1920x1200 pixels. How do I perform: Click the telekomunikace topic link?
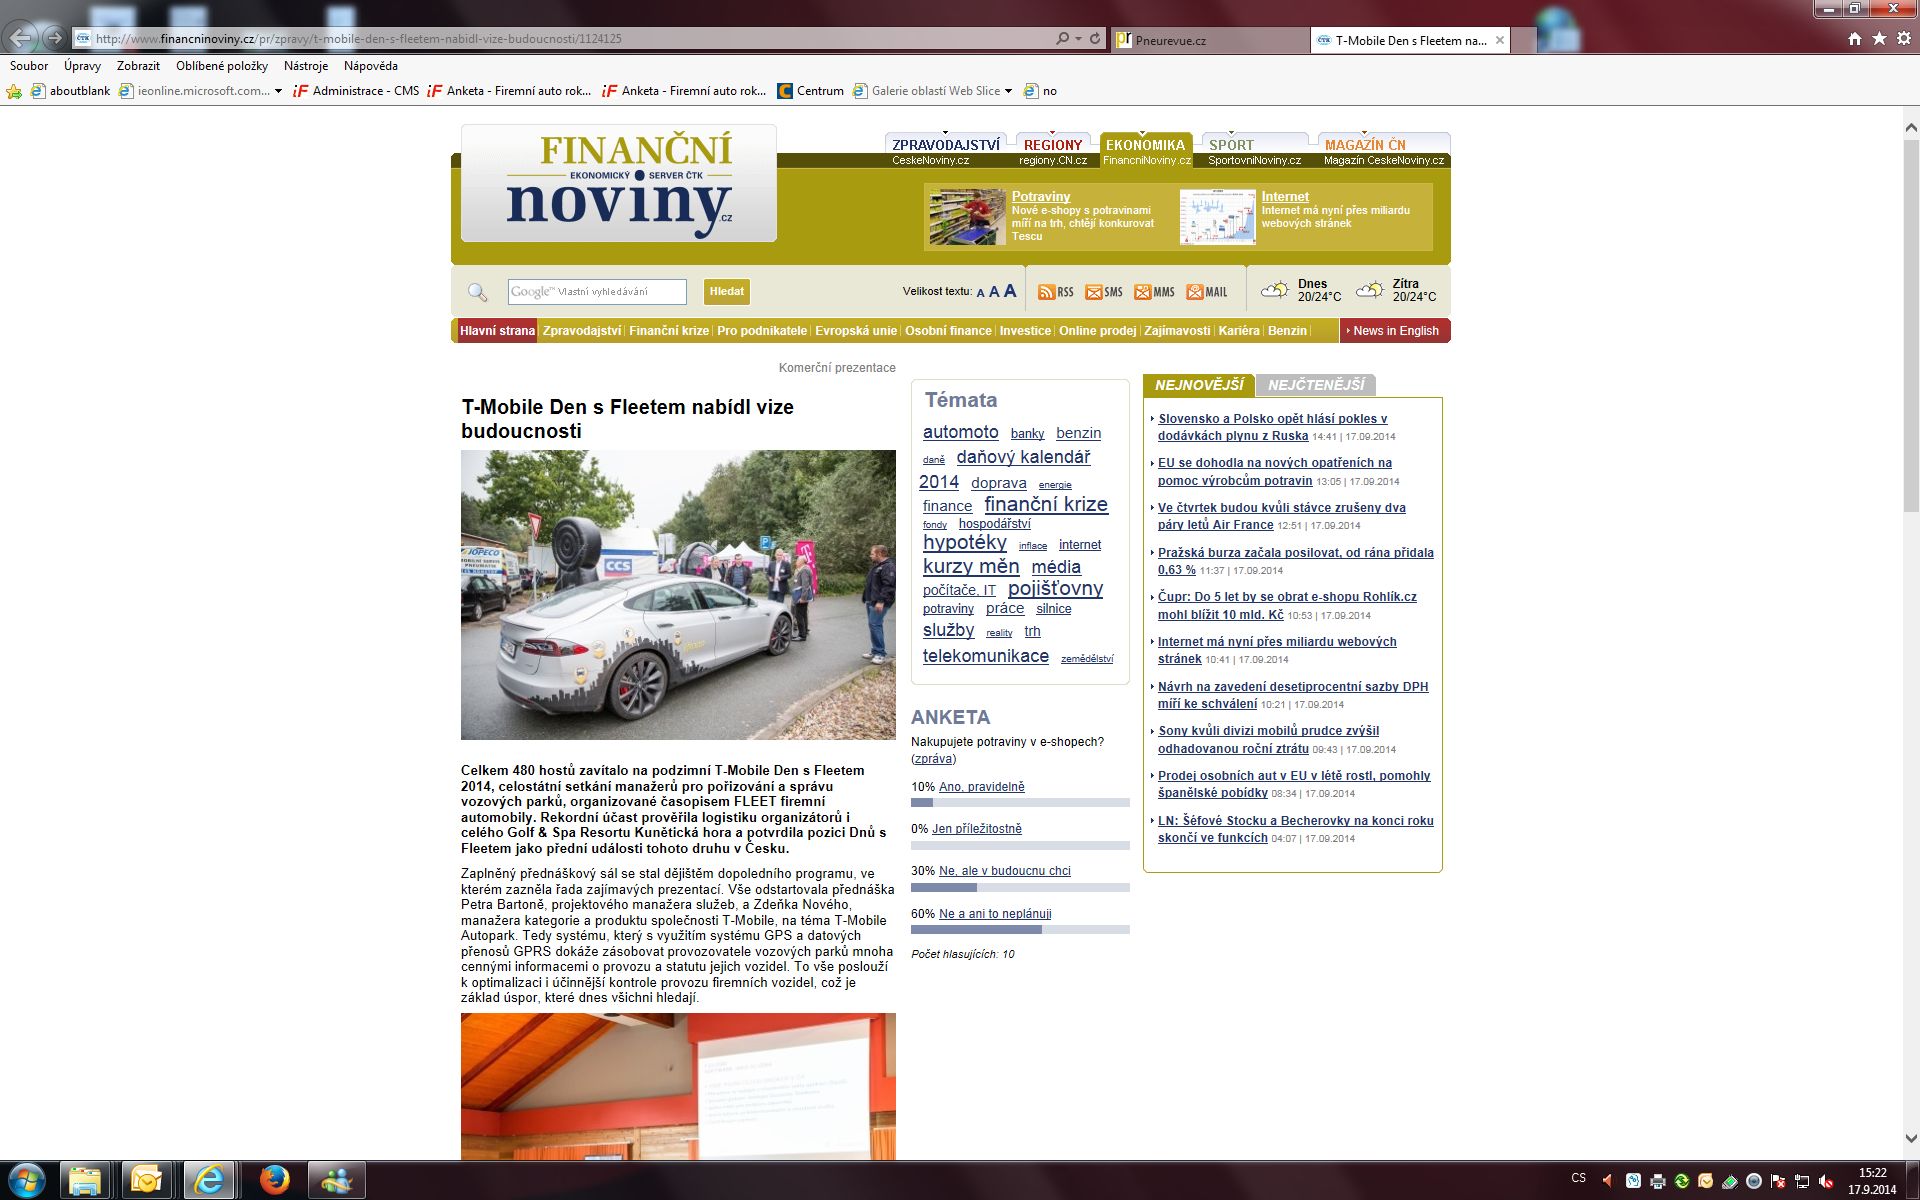(x=985, y=656)
